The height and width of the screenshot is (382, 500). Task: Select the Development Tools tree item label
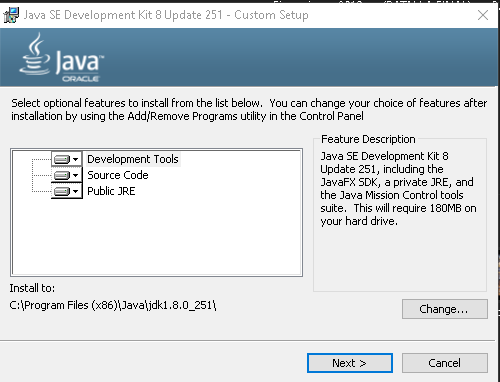[x=133, y=159]
